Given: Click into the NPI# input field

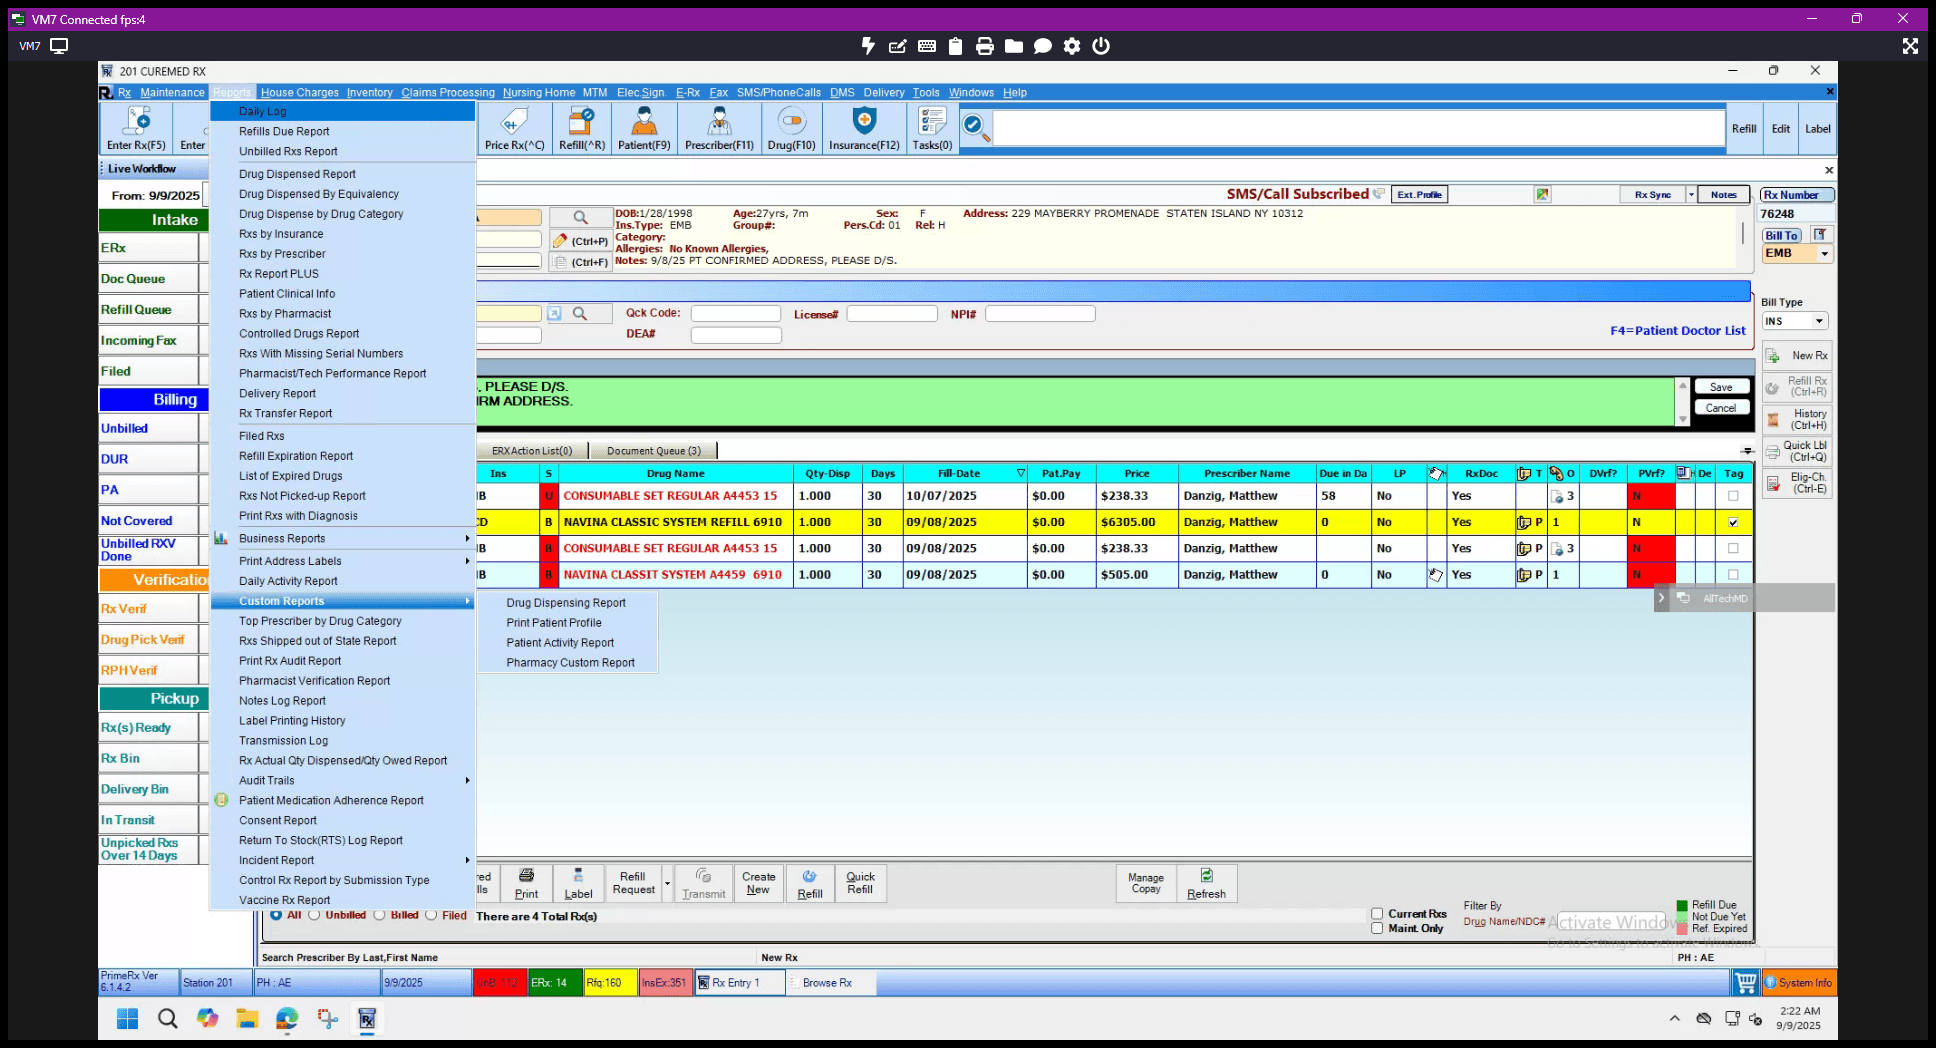Looking at the screenshot, I should (x=1040, y=314).
